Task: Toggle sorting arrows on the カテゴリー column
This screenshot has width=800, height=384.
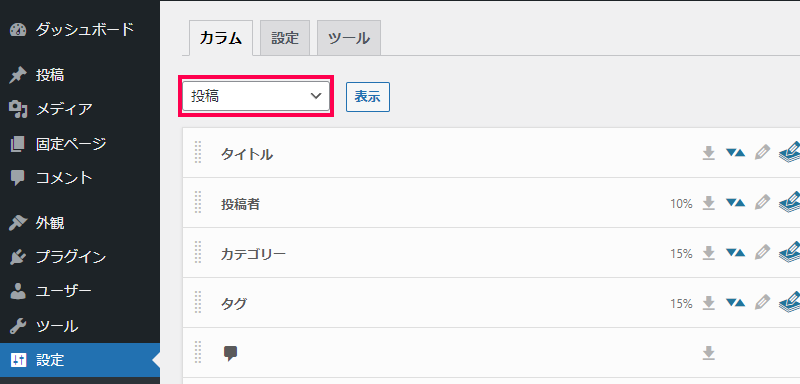Action: (x=735, y=252)
